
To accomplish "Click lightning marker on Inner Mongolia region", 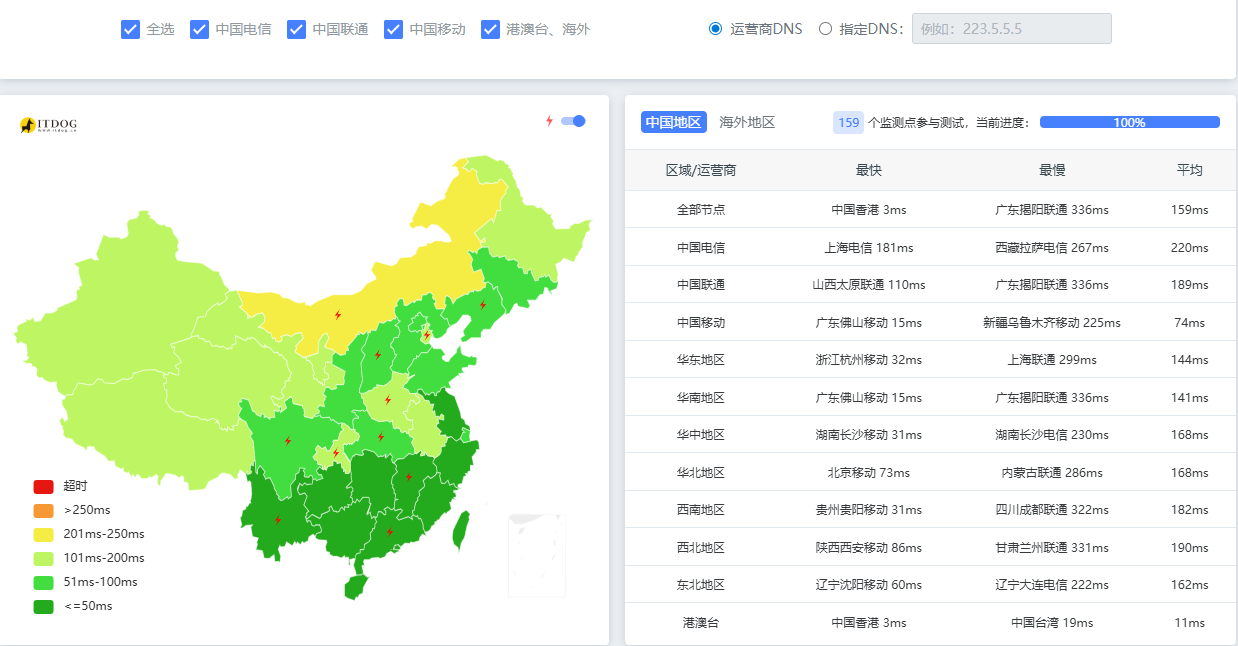I will pyautogui.click(x=338, y=315).
